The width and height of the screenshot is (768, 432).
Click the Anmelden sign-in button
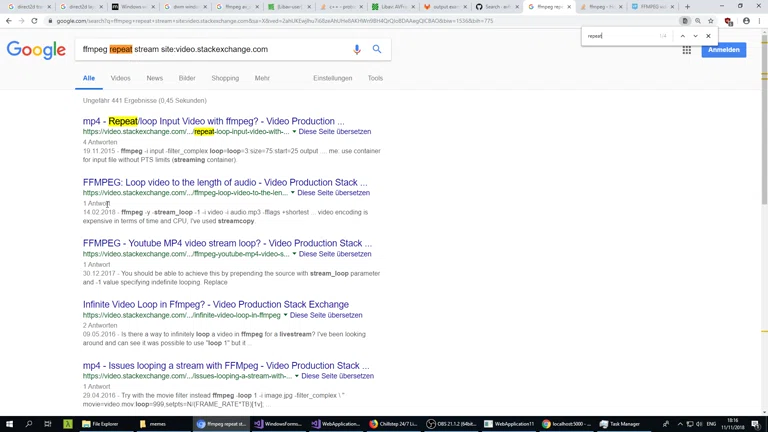tap(723, 50)
